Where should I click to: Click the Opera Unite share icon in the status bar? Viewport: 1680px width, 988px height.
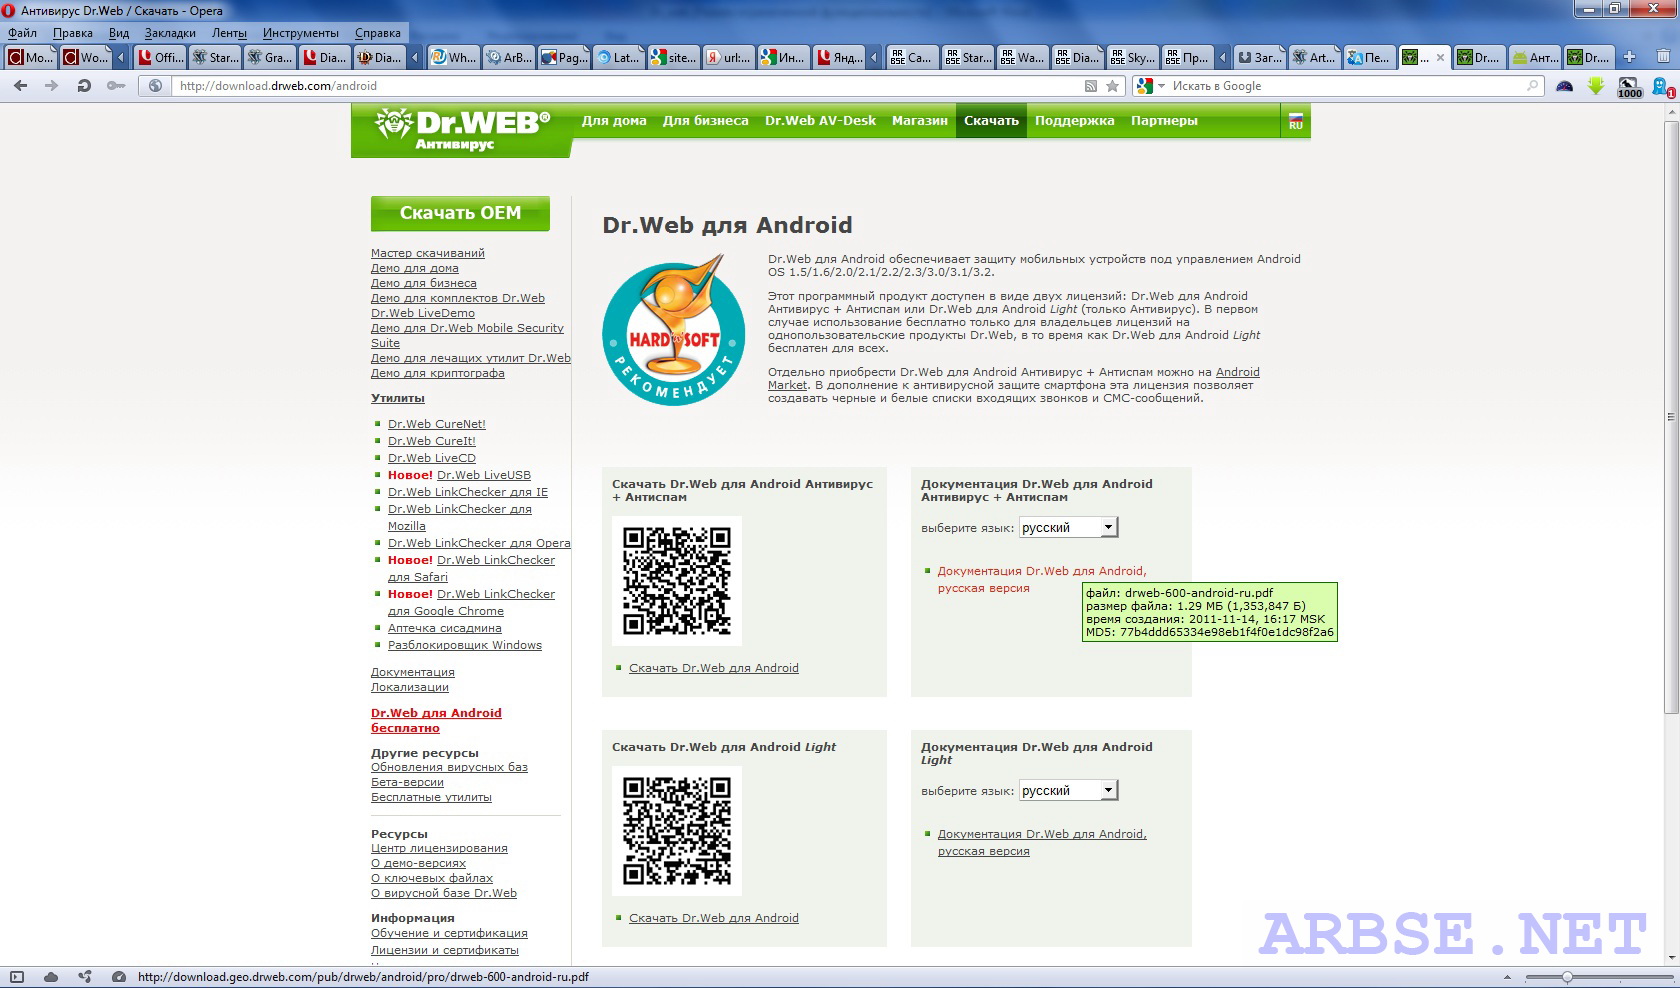[85, 977]
